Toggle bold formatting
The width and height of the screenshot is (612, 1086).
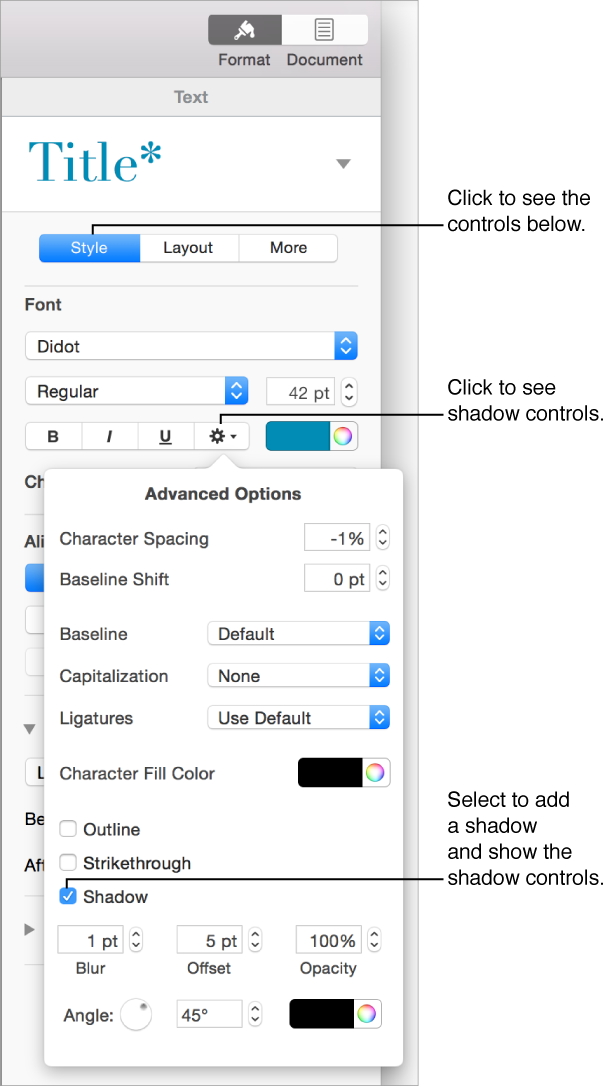pyautogui.click(x=53, y=437)
